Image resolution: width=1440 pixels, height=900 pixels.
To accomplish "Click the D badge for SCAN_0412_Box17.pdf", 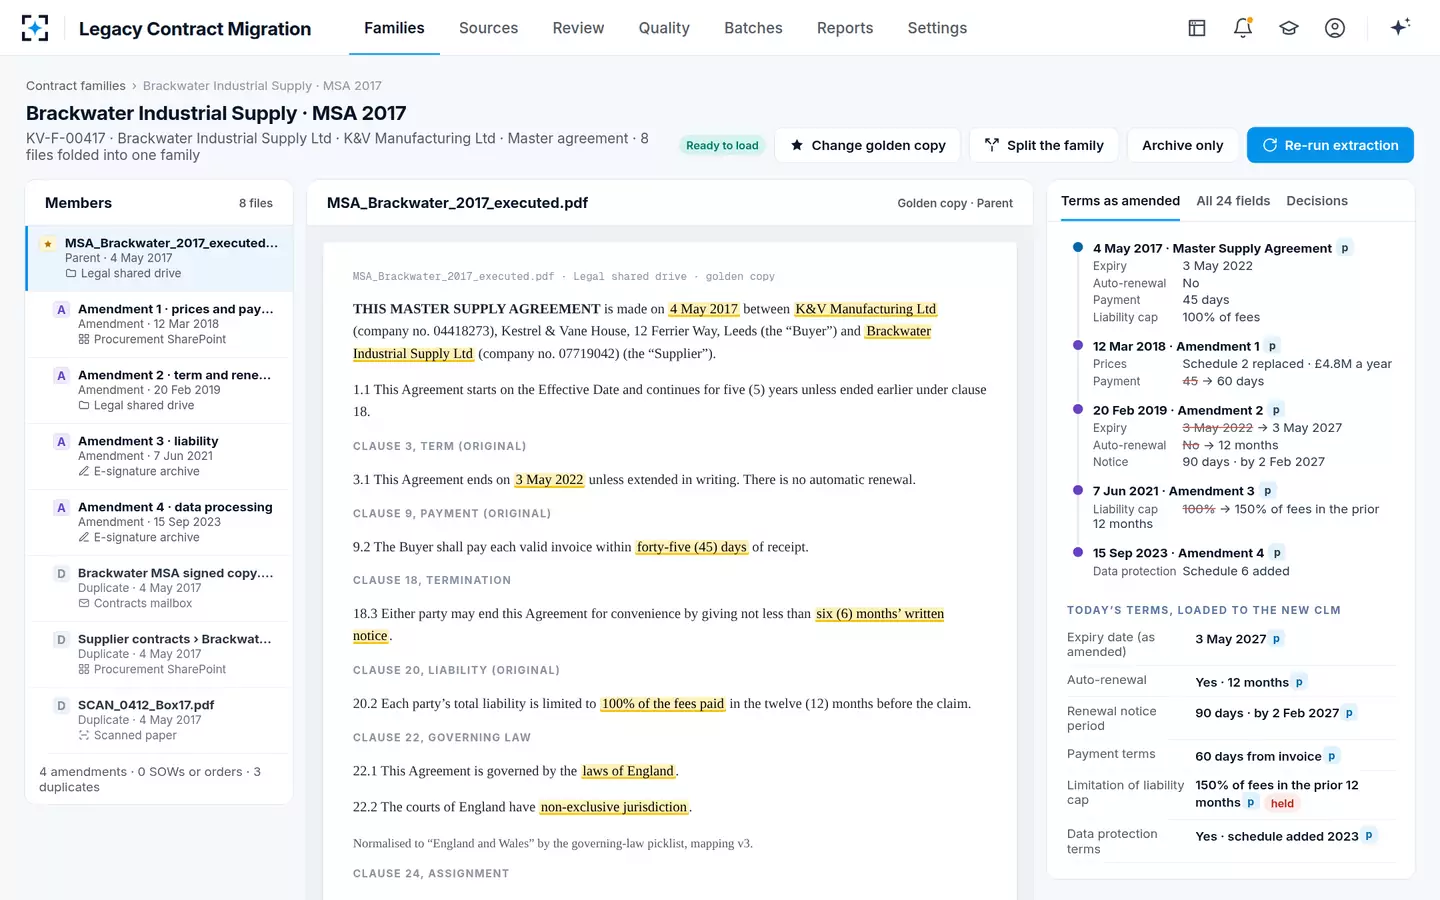I will tap(61, 706).
